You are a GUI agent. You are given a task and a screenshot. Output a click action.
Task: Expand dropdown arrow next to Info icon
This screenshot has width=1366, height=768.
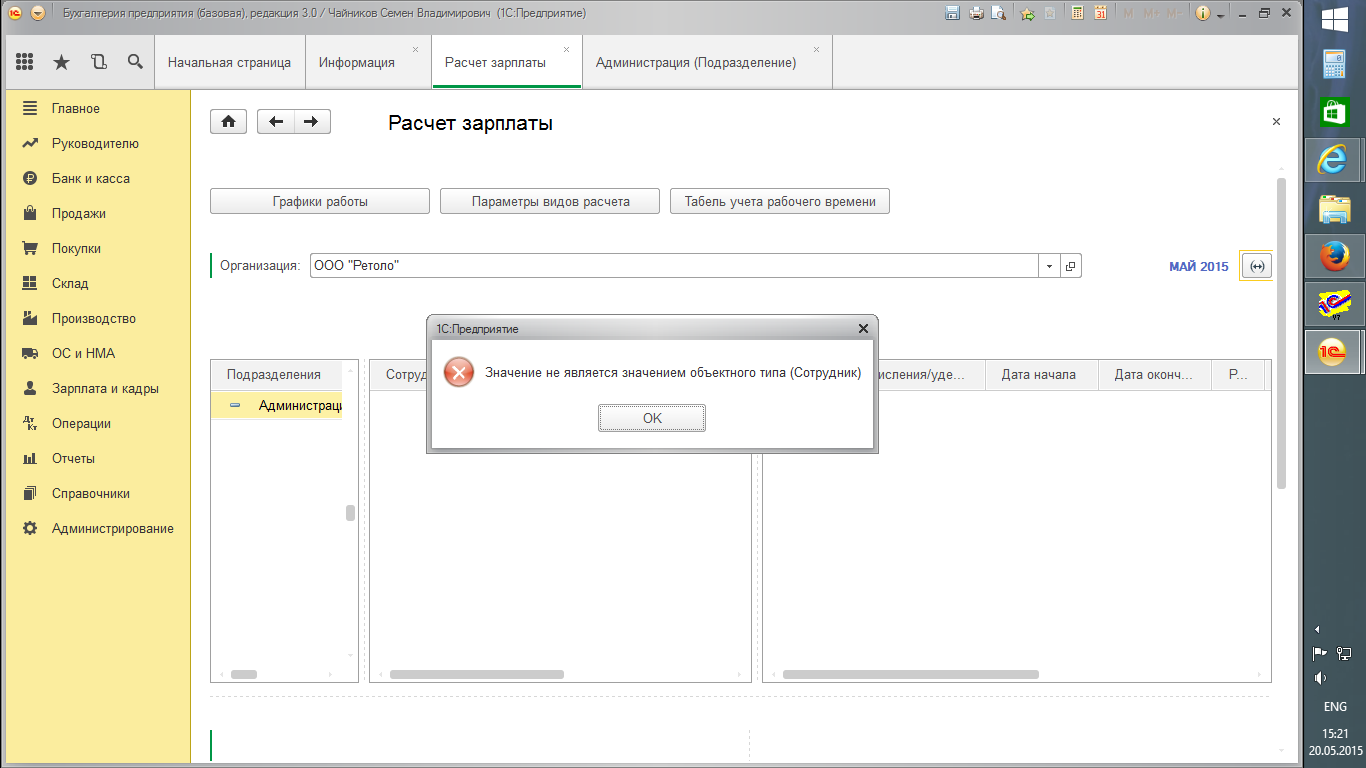point(1220,16)
